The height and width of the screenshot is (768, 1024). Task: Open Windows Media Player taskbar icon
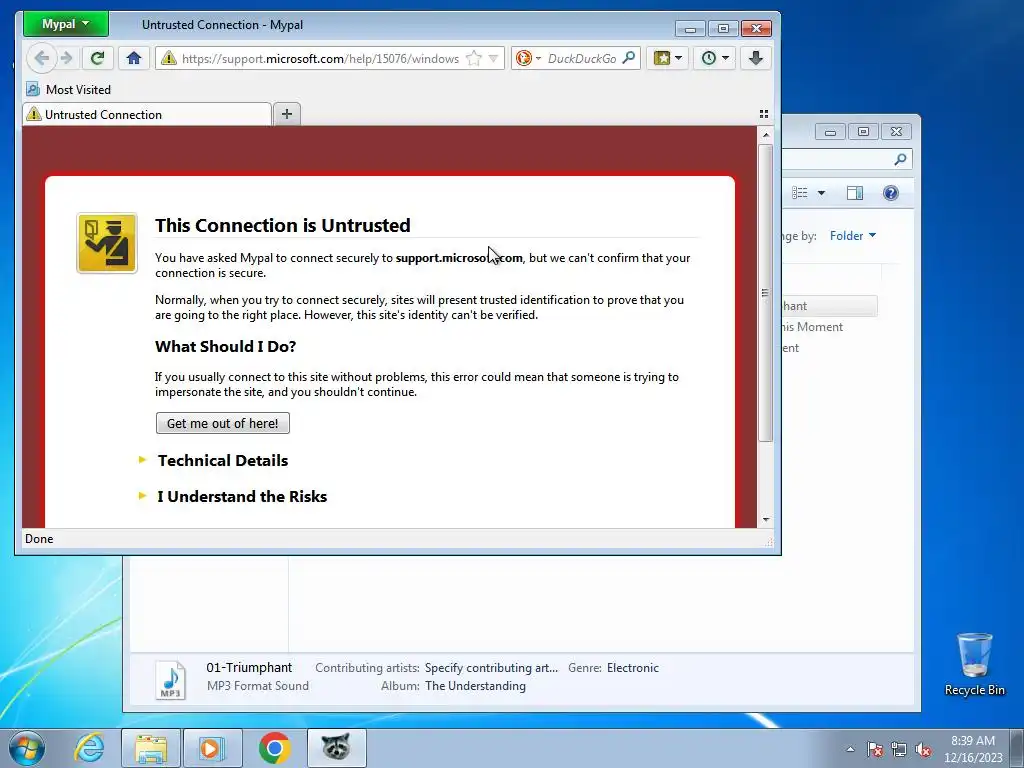point(212,748)
